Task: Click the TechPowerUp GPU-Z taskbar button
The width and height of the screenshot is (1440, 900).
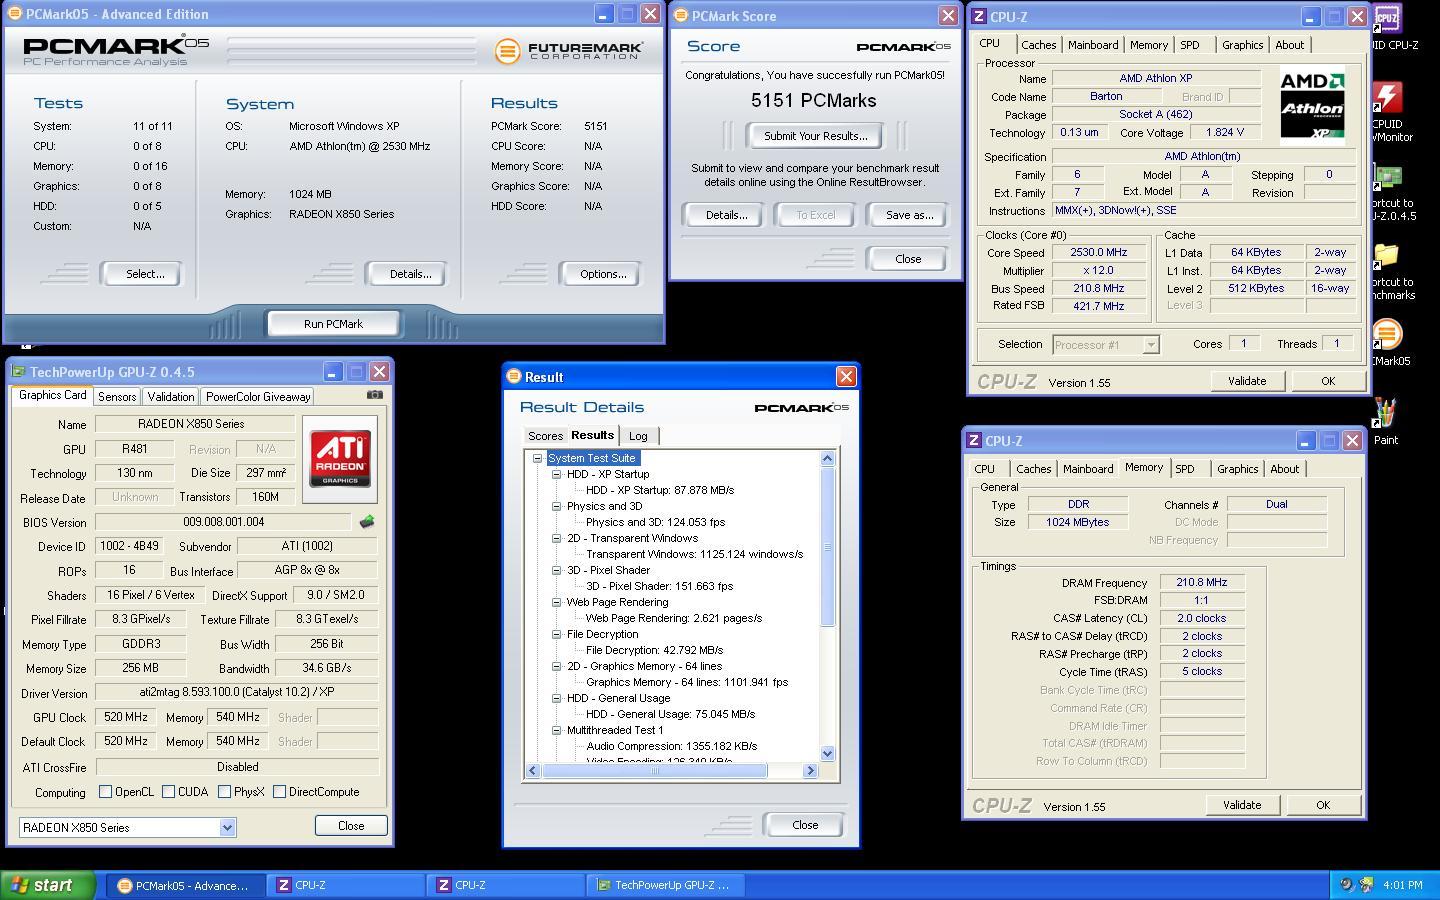Action: [665, 885]
